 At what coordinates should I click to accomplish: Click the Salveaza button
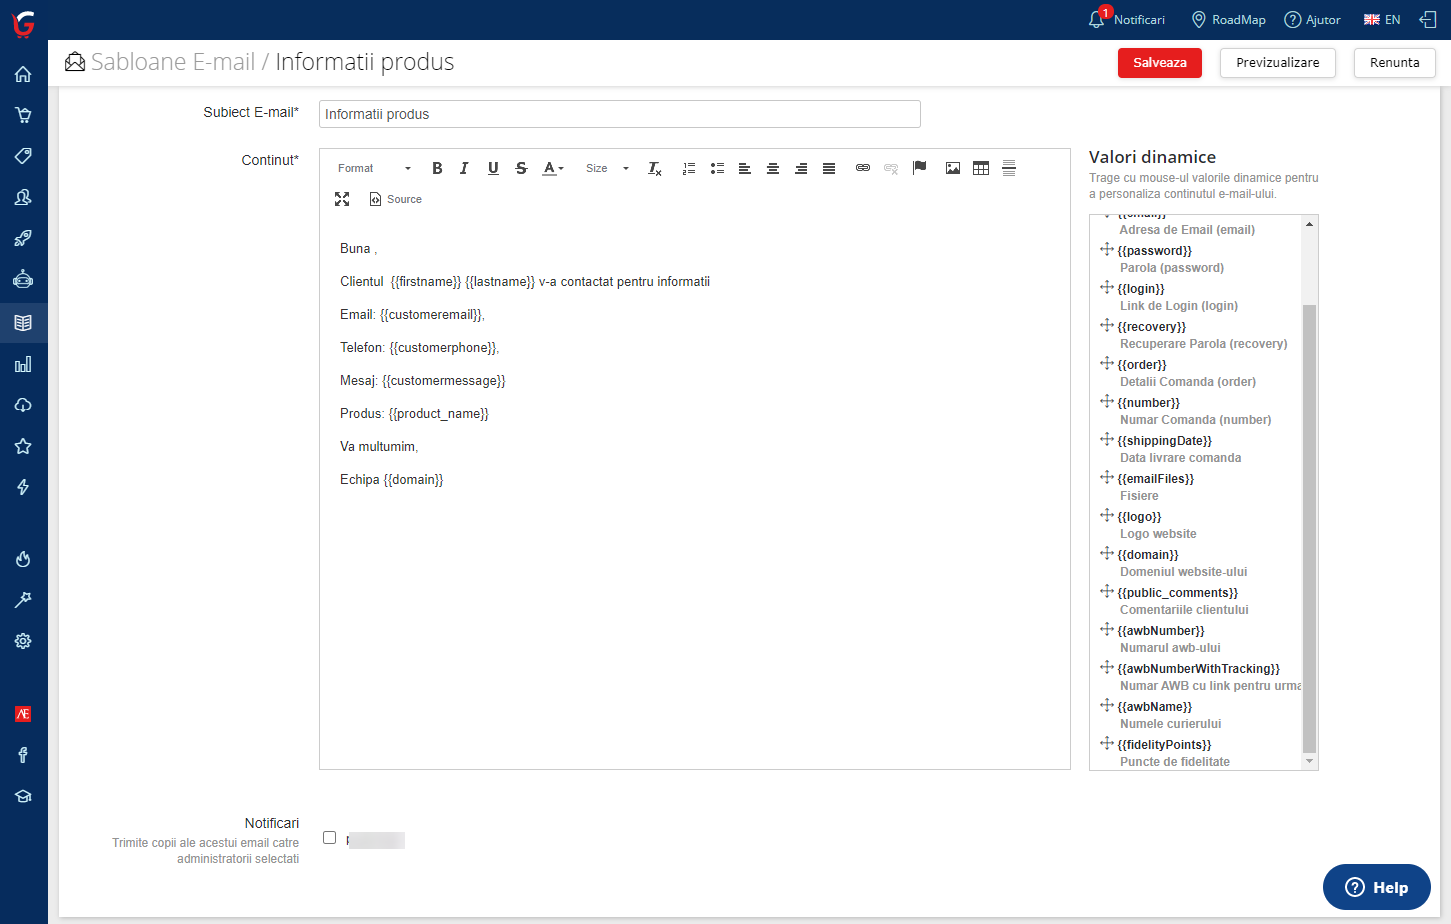[x=1160, y=62]
